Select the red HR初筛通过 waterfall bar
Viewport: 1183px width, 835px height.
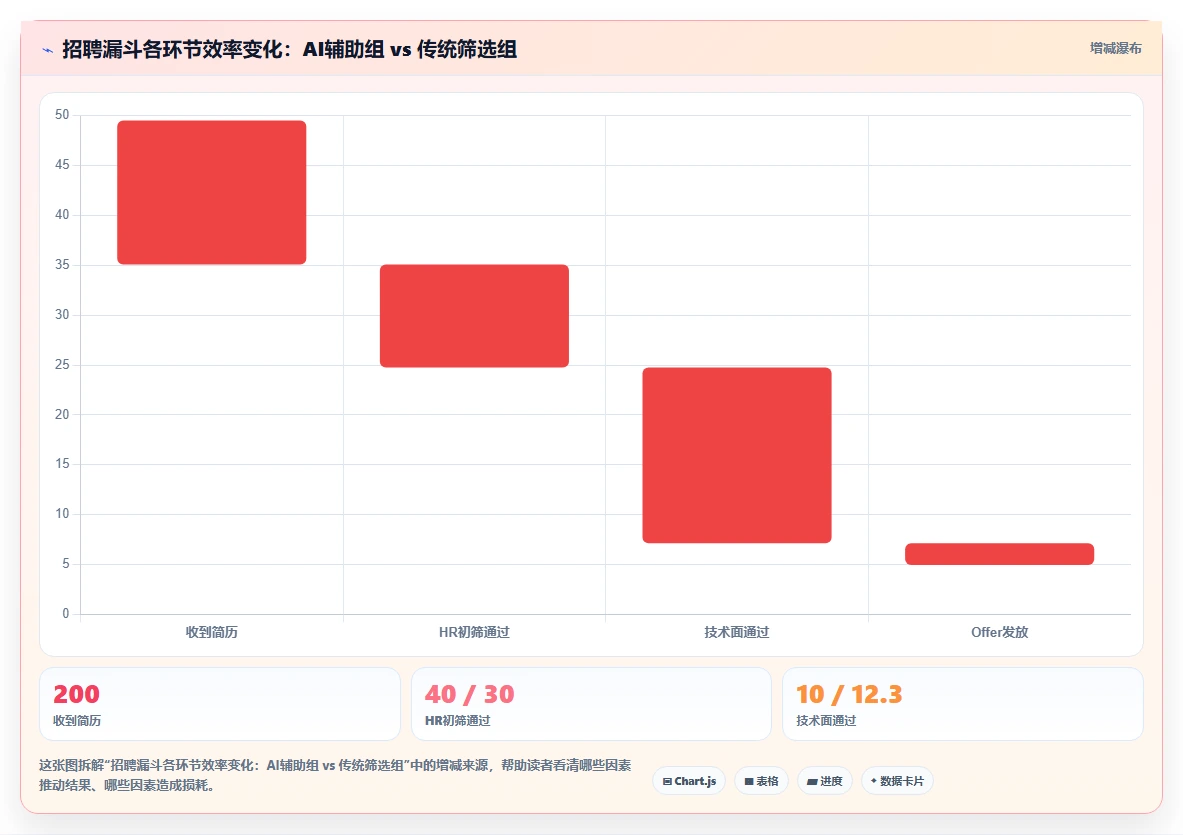(475, 316)
